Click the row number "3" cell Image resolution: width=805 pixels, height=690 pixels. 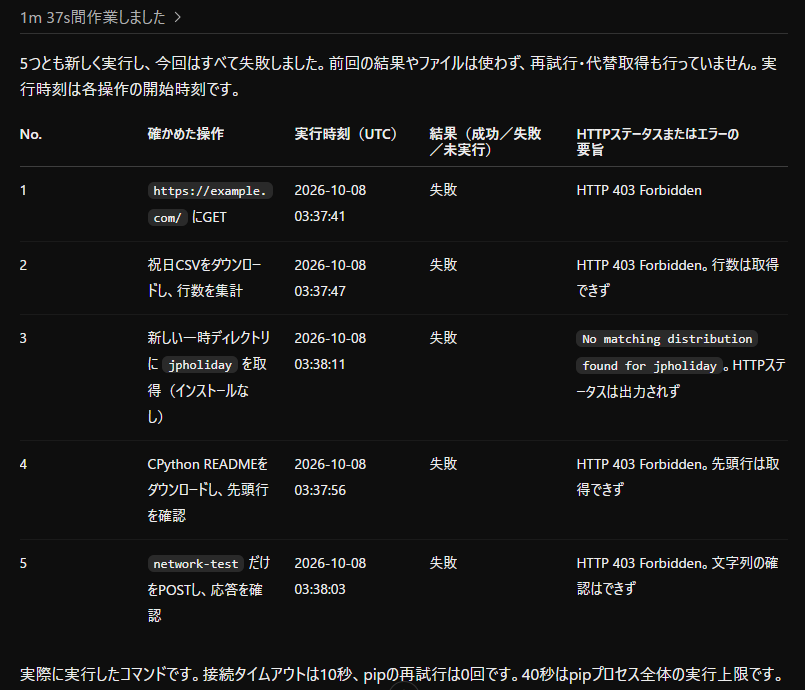[23, 338]
